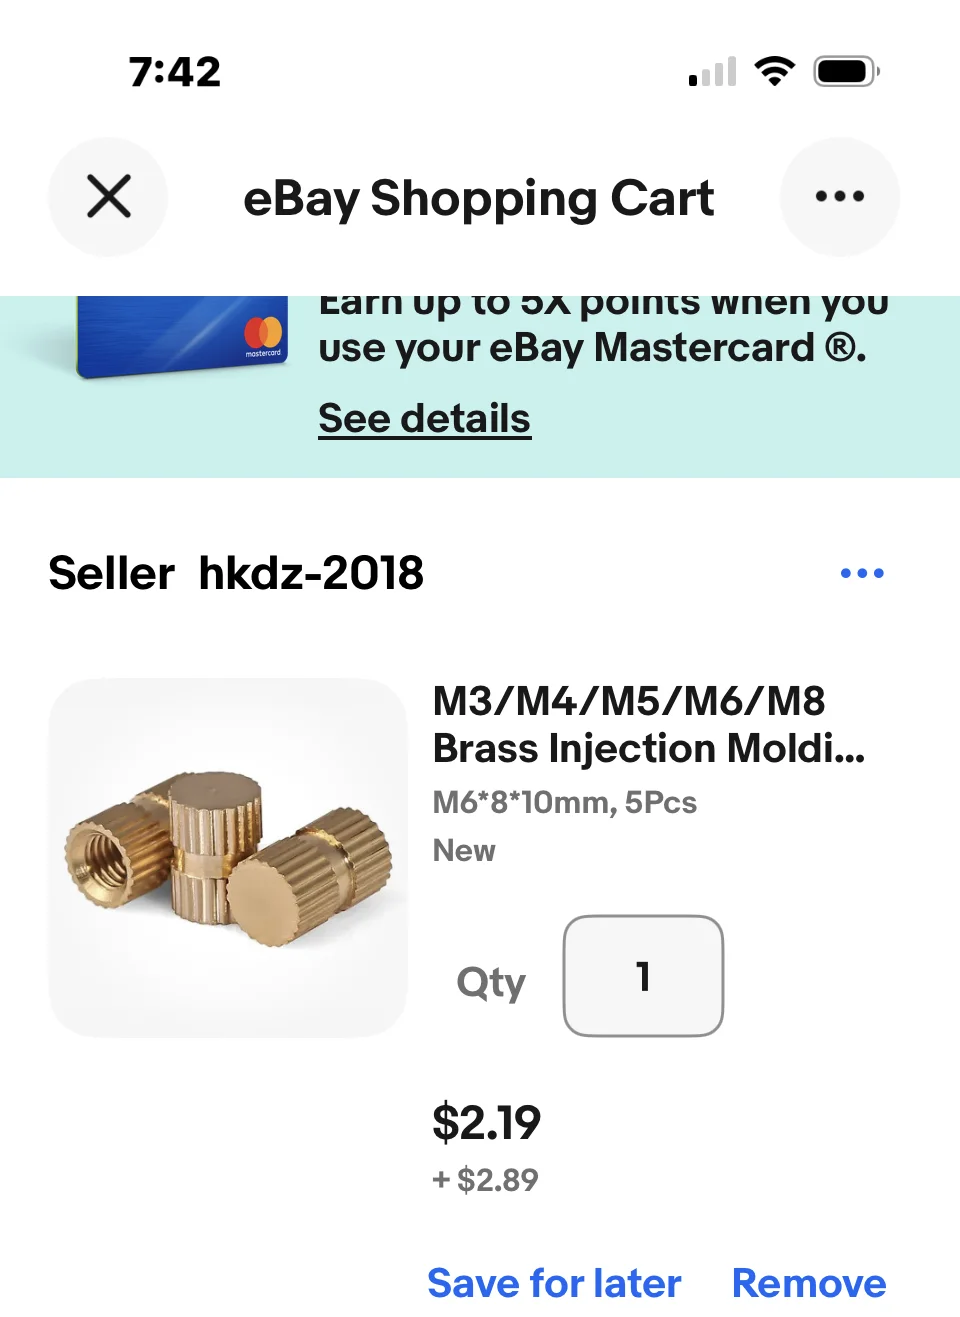Remove the item from the cart
This screenshot has width=960, height=1317.
tap(809, 1283)
